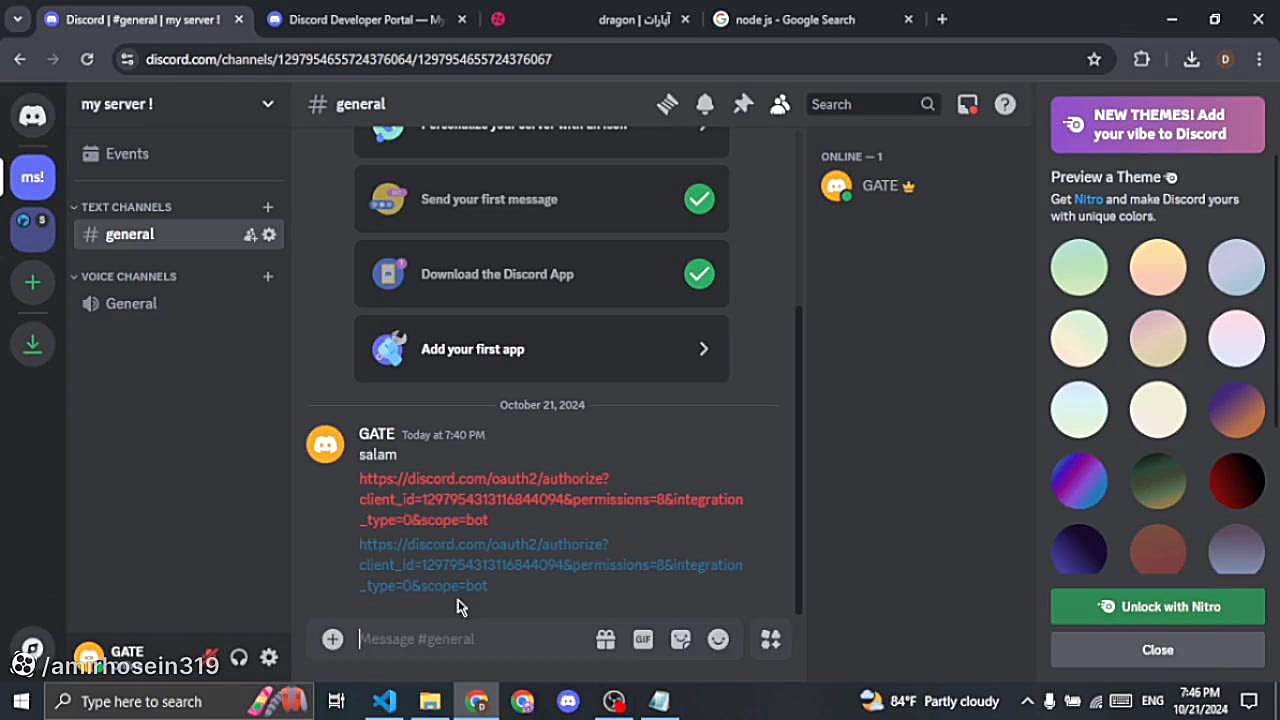Open Chrome tab search dropdown

pos(18,19)
